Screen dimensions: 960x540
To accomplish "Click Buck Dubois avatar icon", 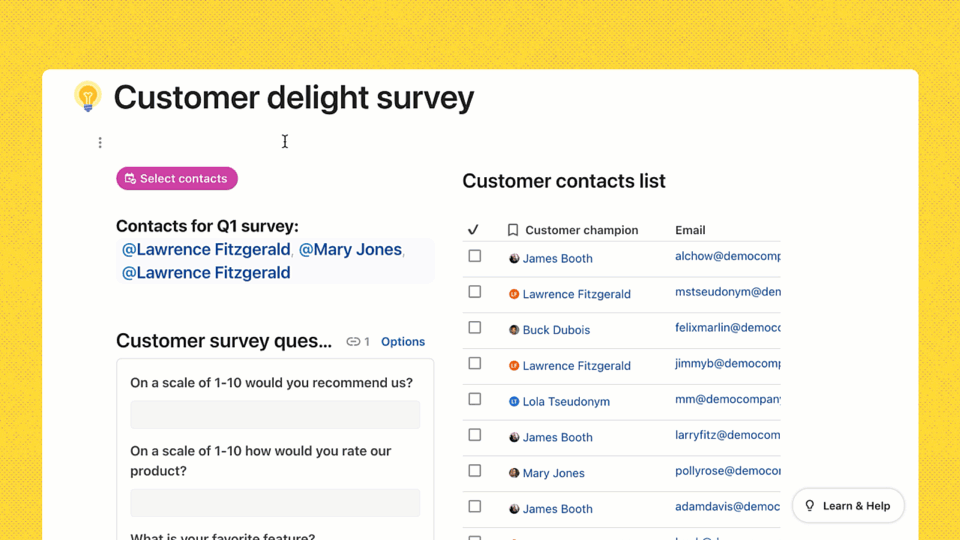I will (514, 330).
